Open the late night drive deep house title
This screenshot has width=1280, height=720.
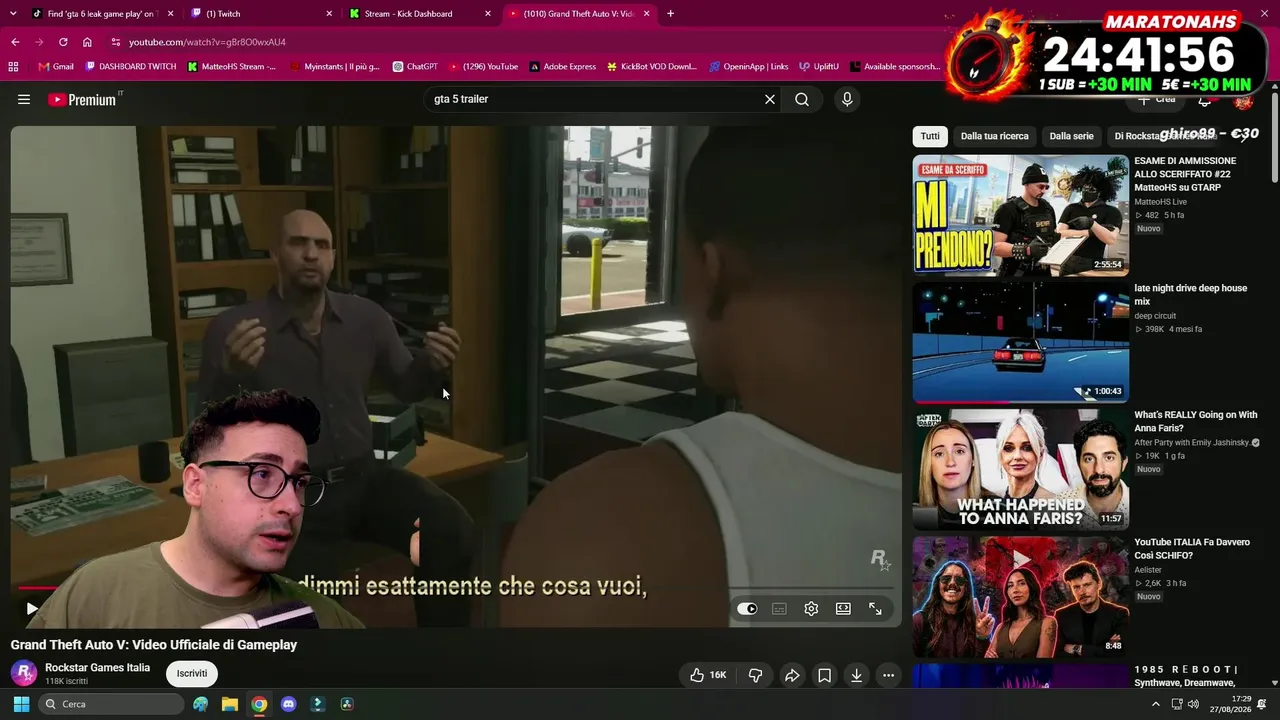tap(1190, 294)
